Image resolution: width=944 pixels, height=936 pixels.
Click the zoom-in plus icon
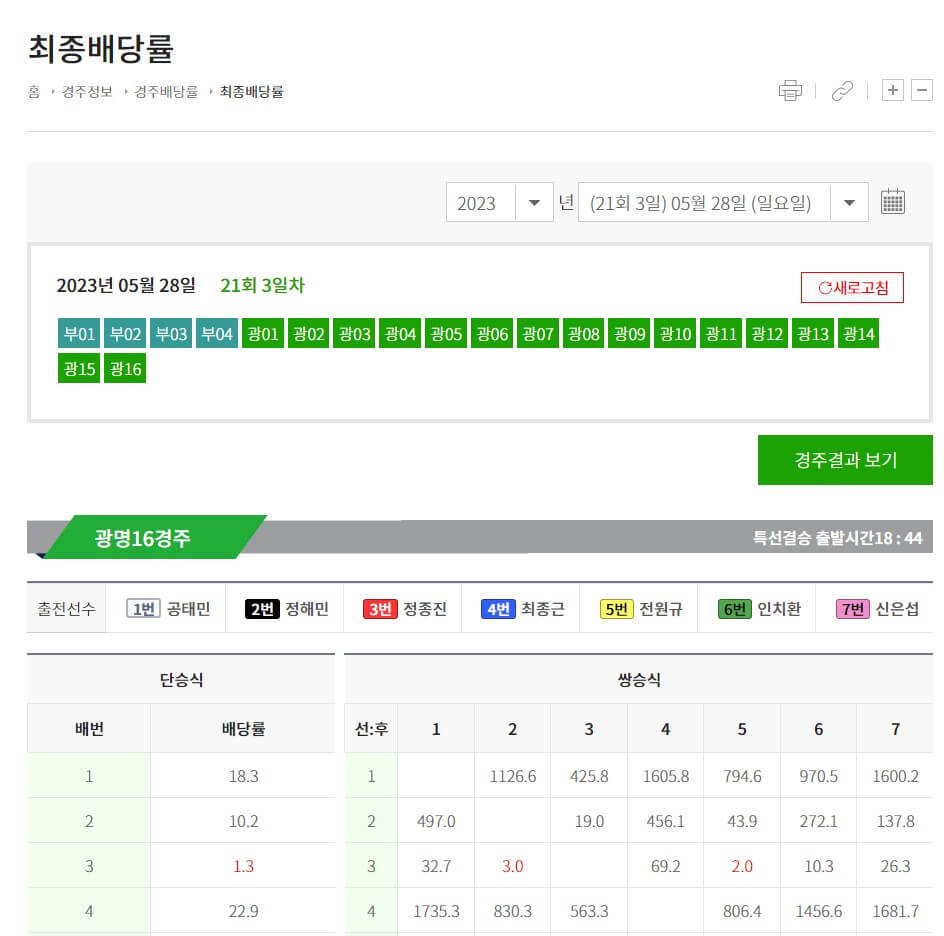(892, 90)
